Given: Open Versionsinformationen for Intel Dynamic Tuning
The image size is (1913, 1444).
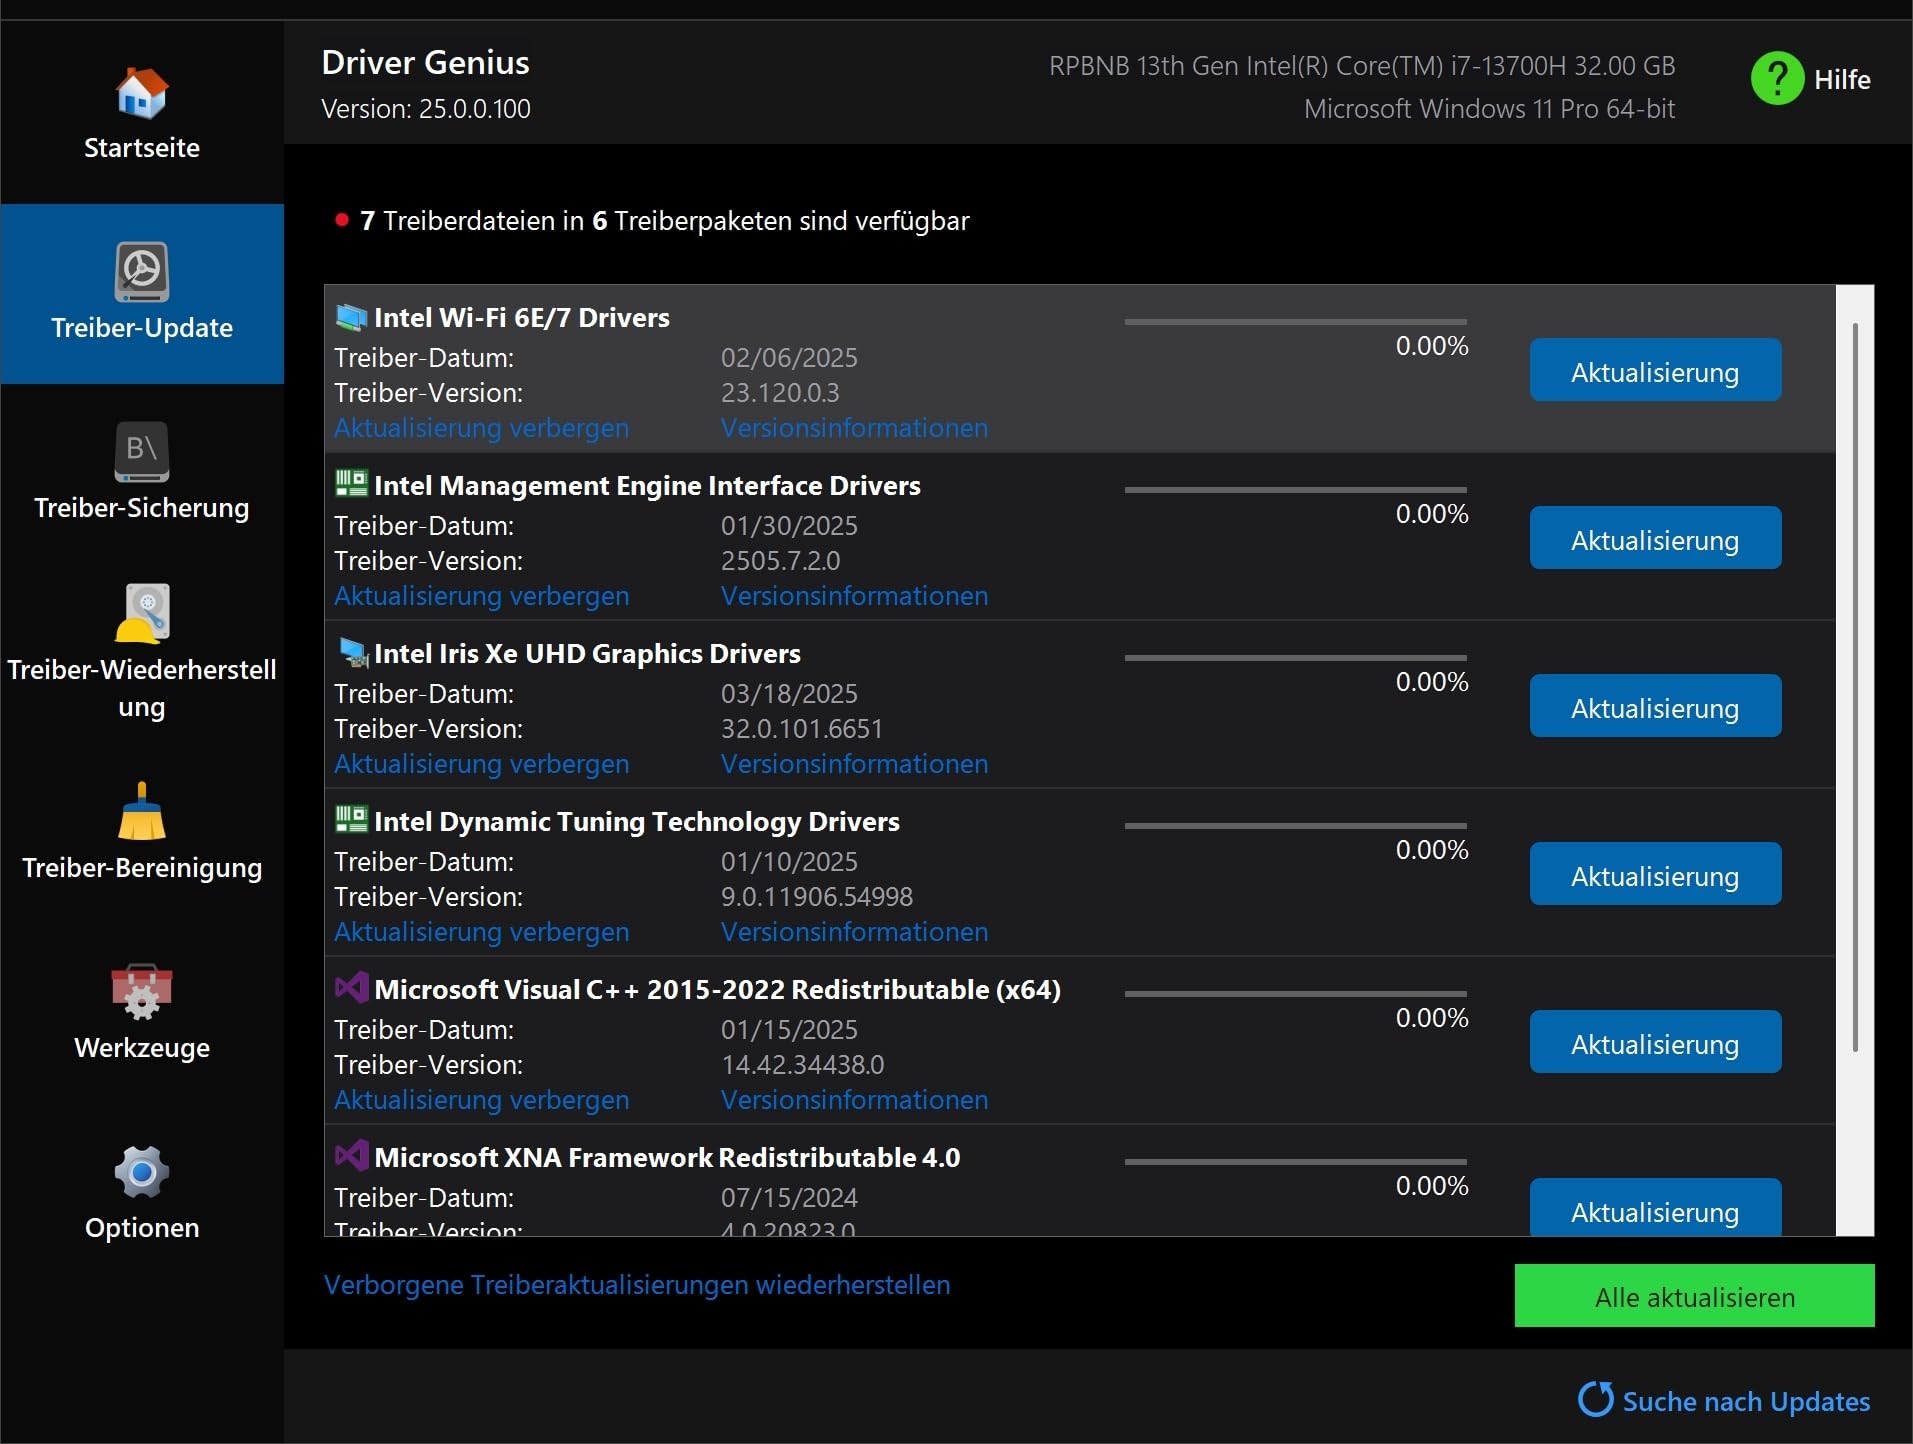Looking at the screenshot, I should (854, 932).
